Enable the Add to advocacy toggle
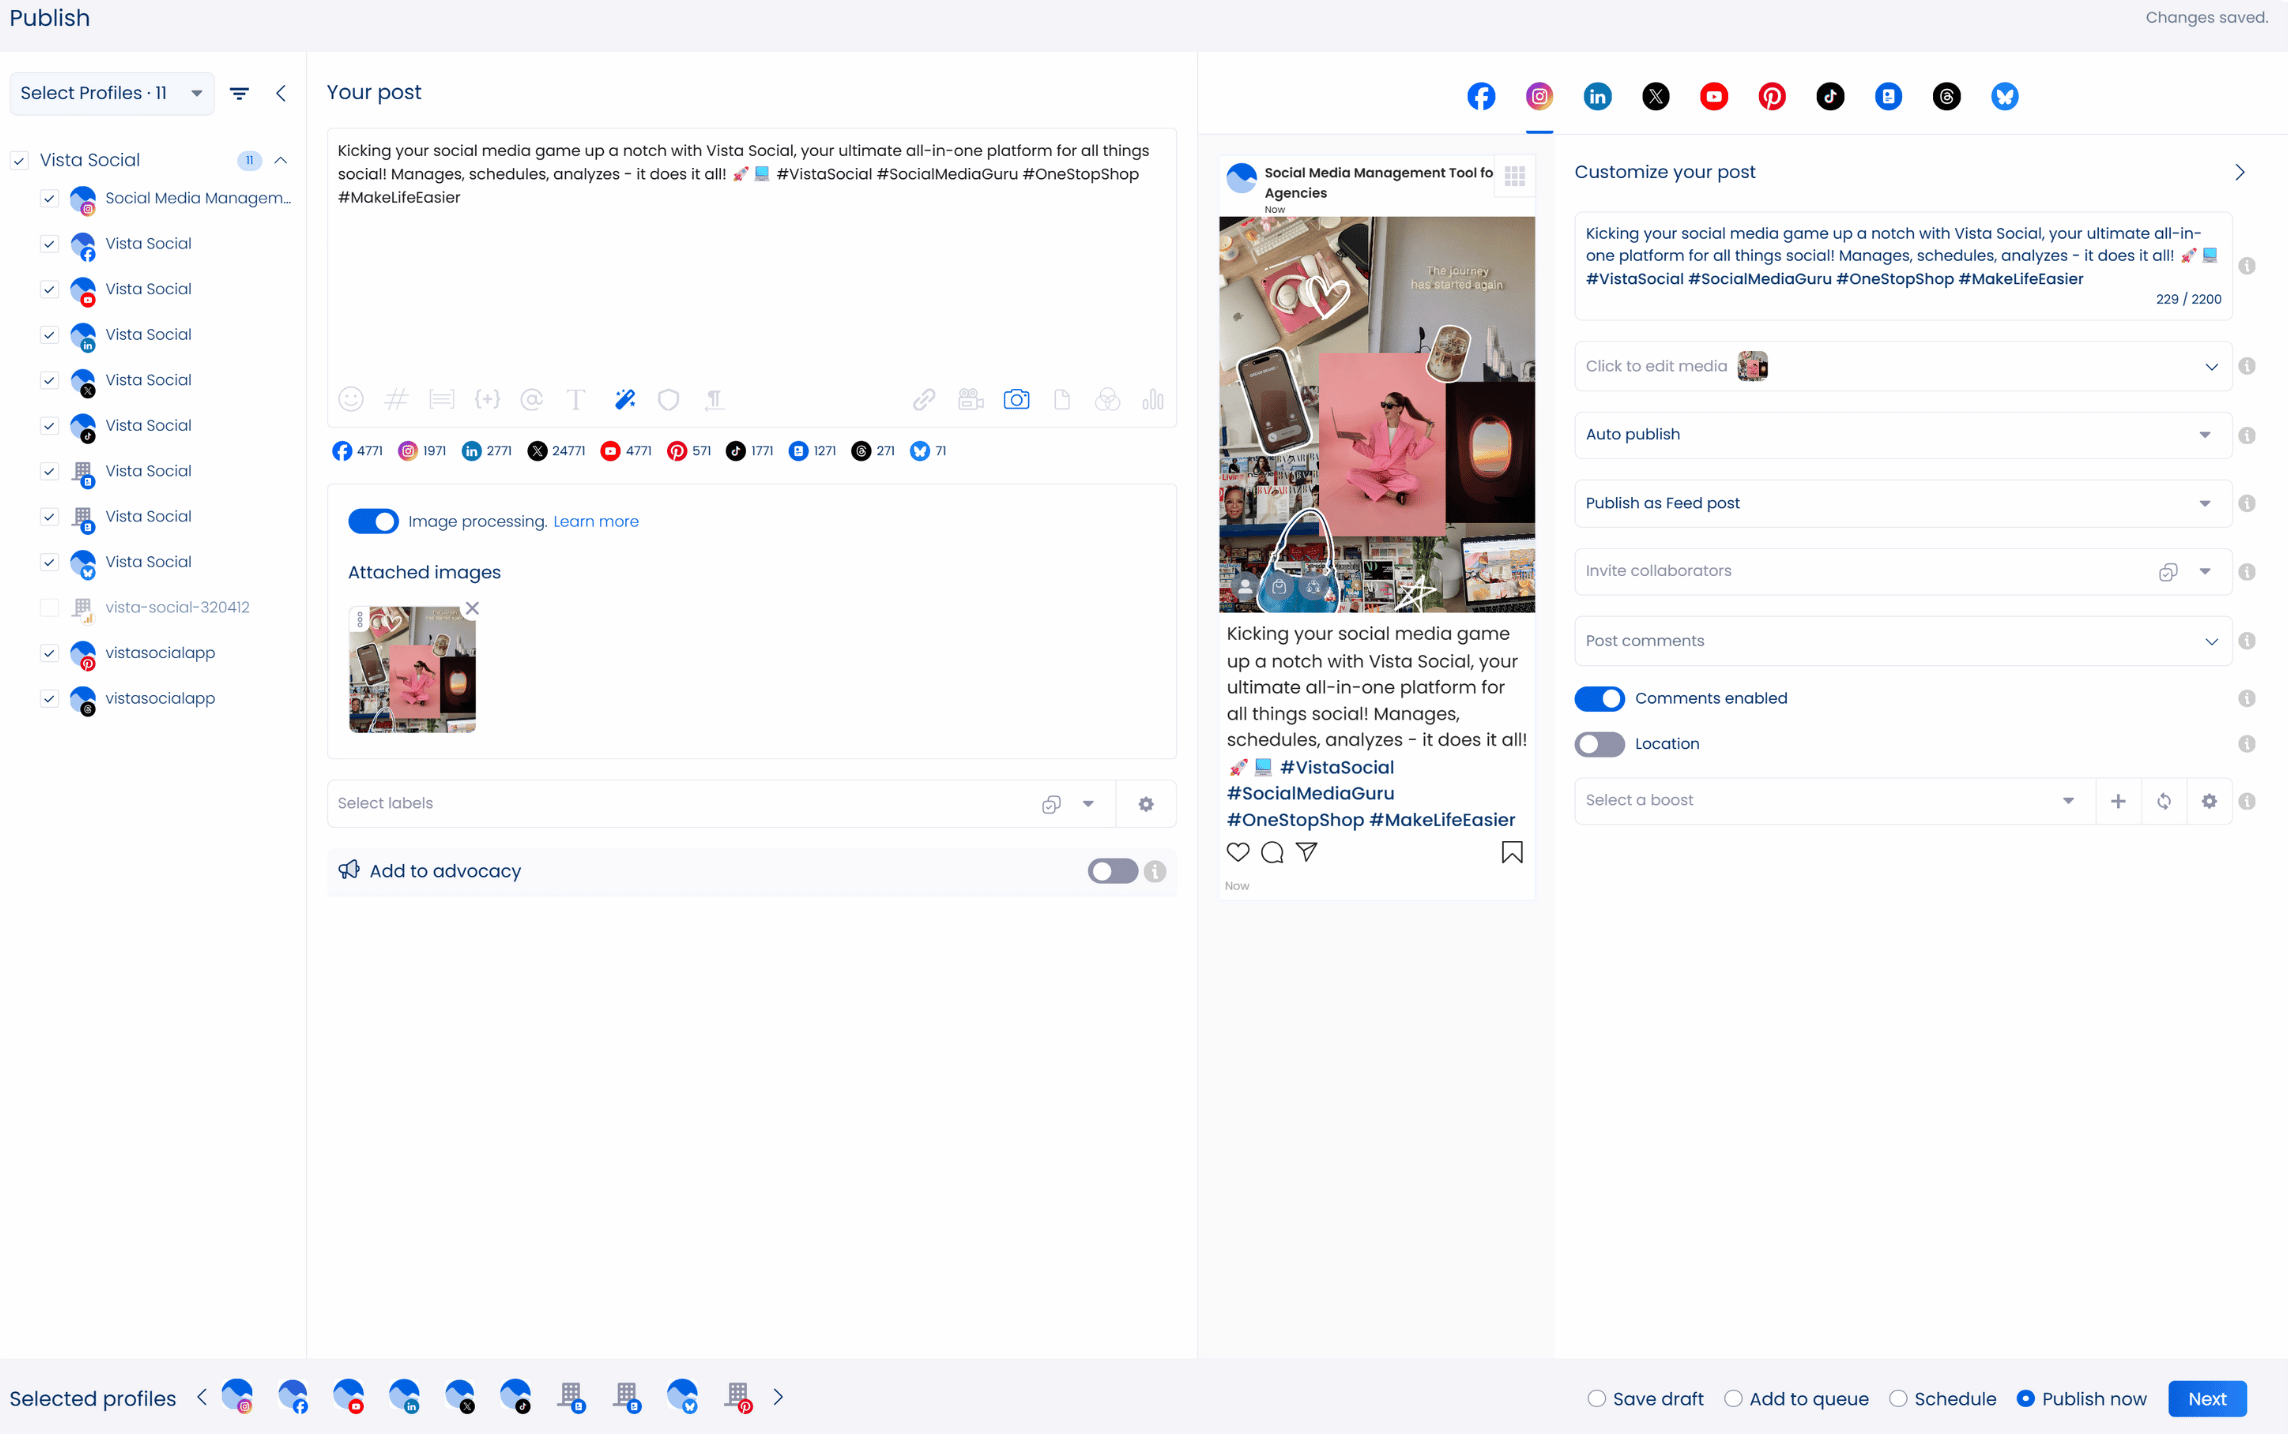 point(1112,871)
